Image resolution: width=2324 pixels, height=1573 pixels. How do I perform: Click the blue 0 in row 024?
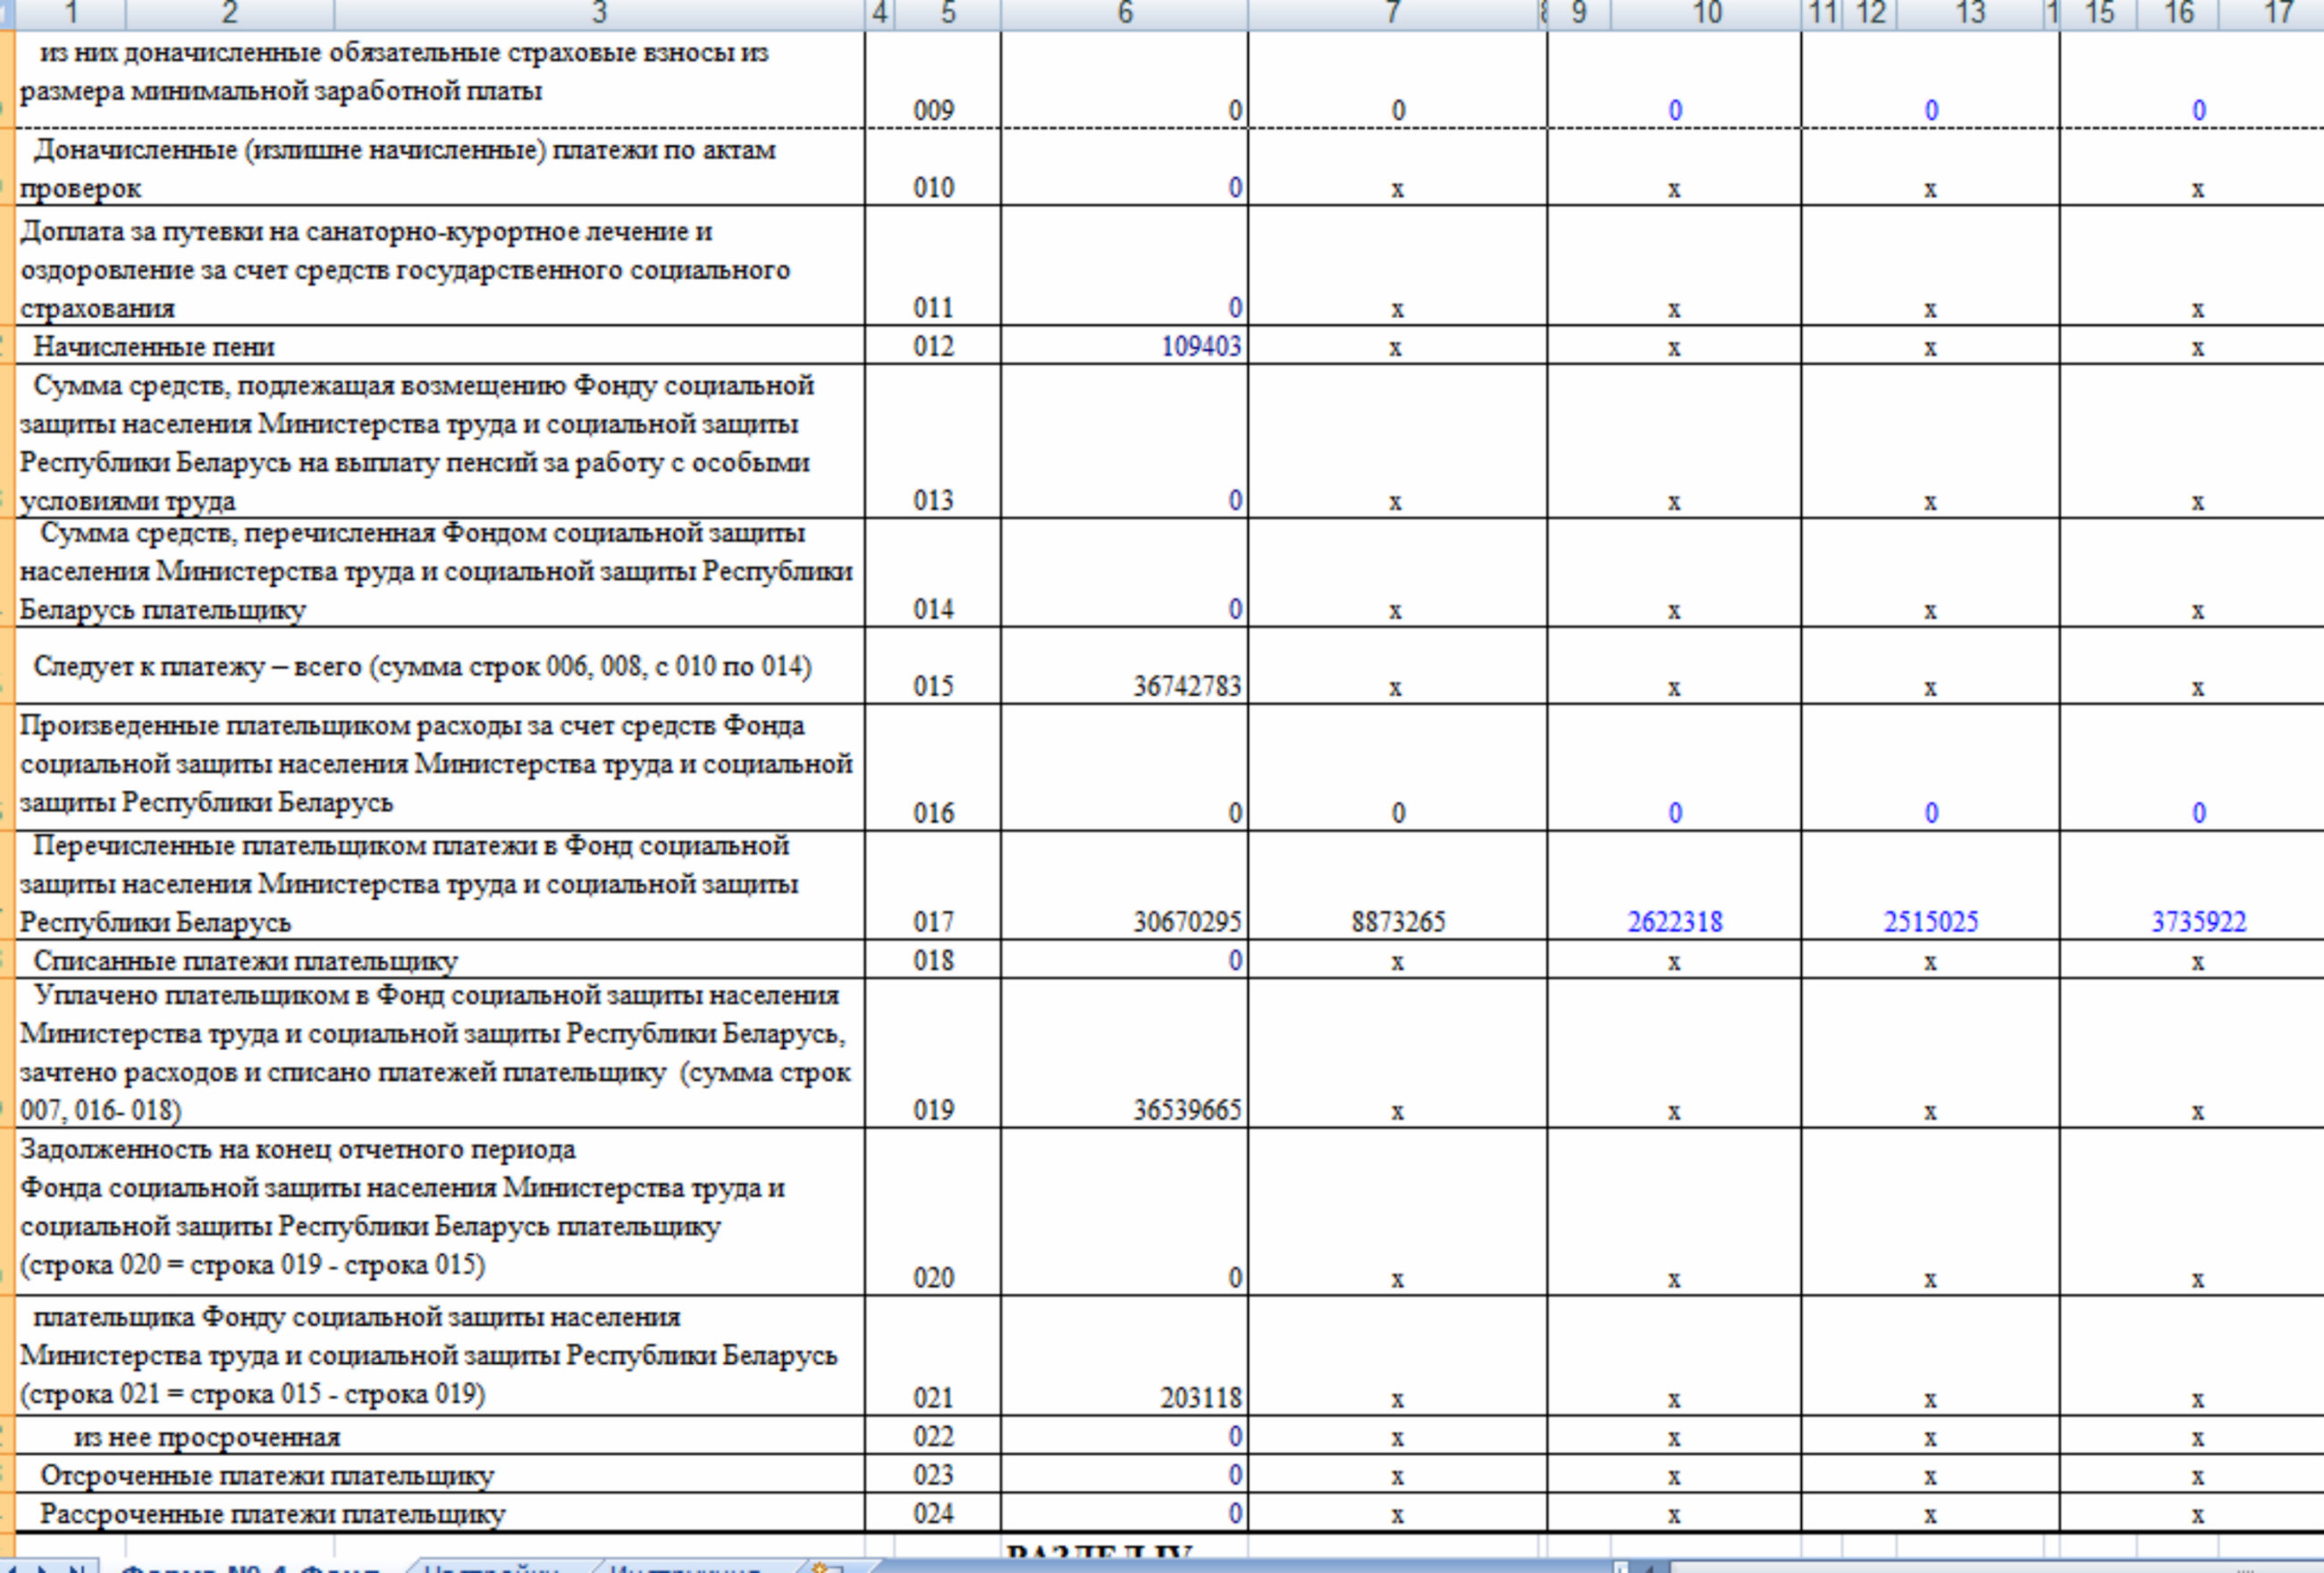point(1235,1513)
